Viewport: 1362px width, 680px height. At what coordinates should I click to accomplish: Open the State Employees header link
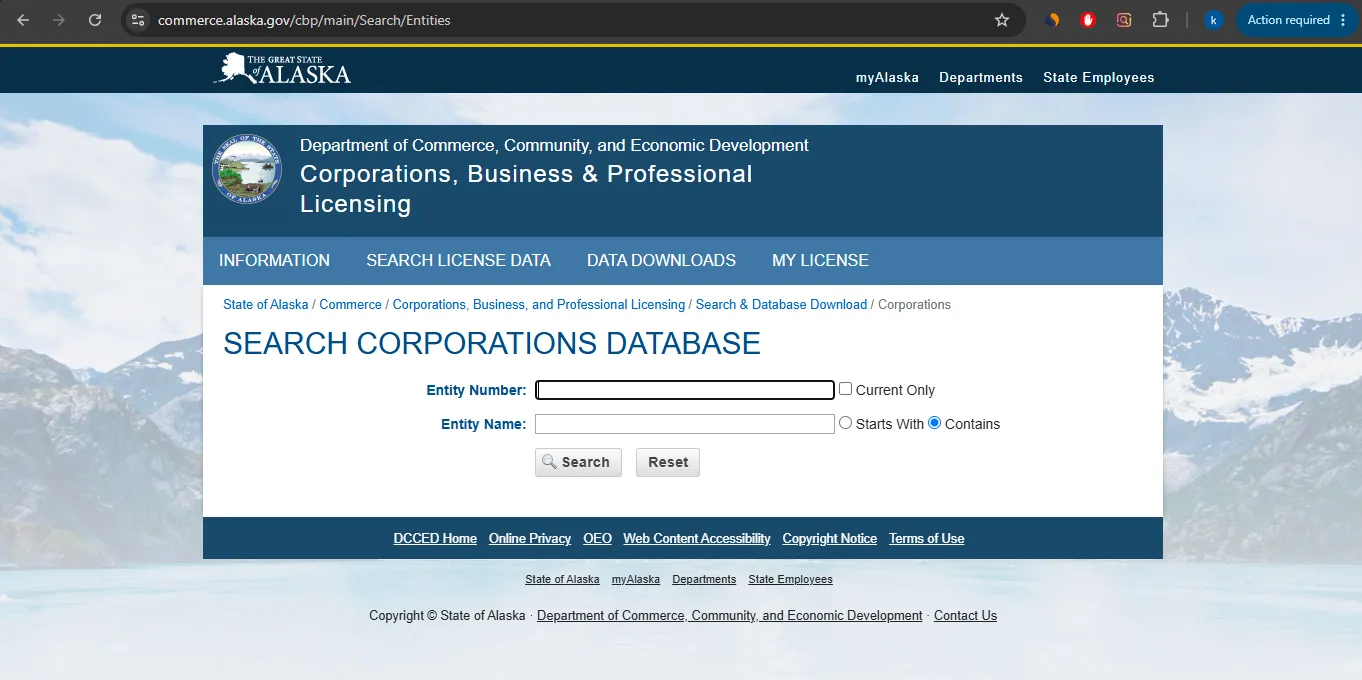coord(1098,77)
